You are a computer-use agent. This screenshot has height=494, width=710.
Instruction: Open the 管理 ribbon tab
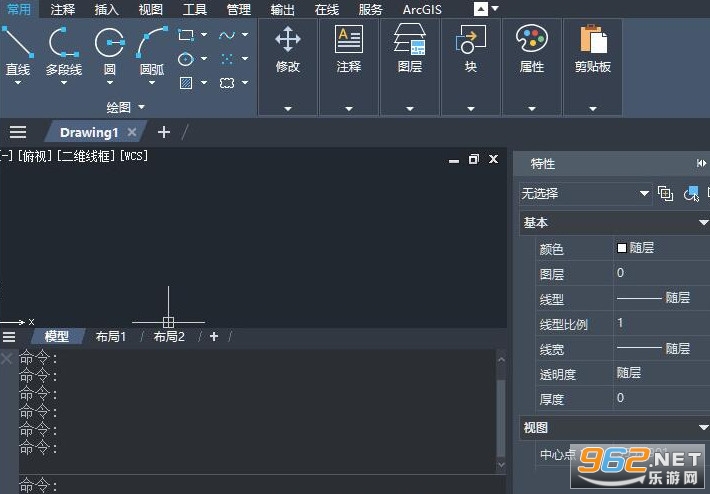239,9
